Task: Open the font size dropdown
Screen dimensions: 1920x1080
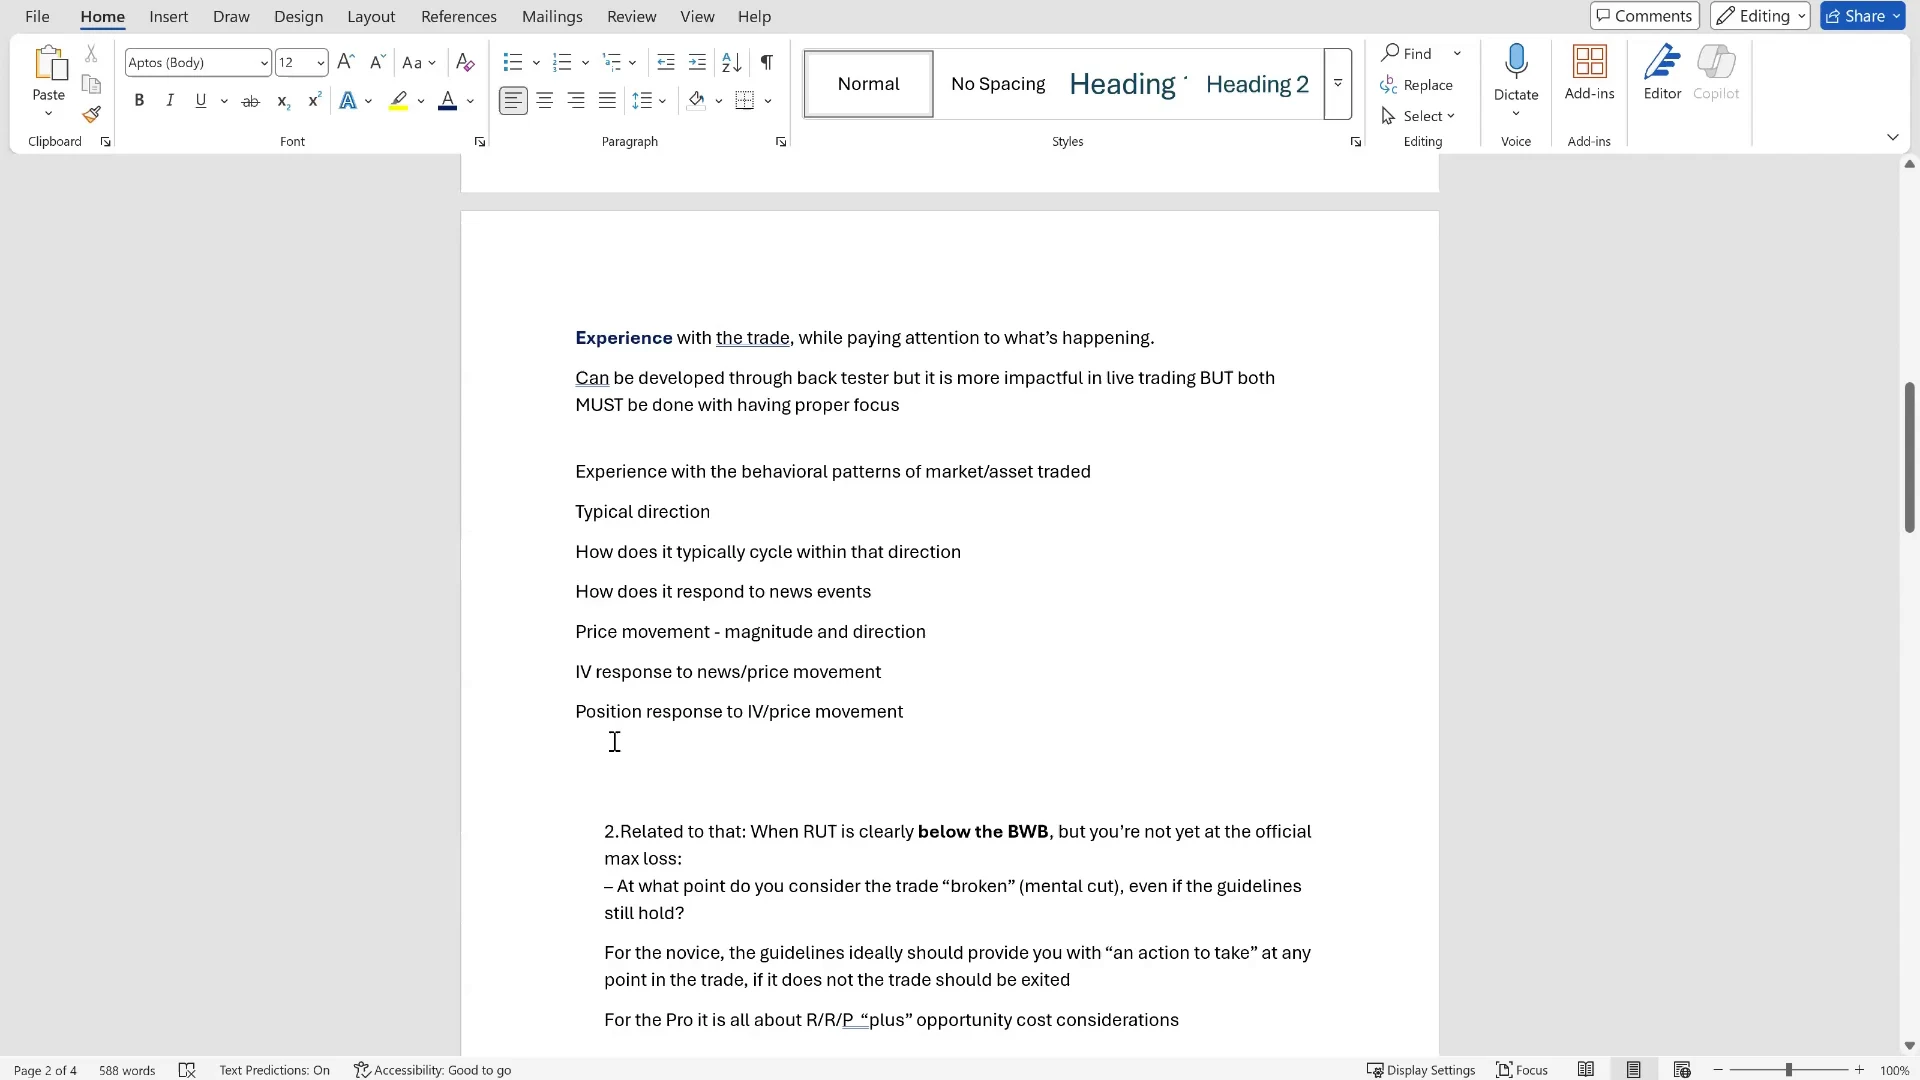Action: click(320, 63)
